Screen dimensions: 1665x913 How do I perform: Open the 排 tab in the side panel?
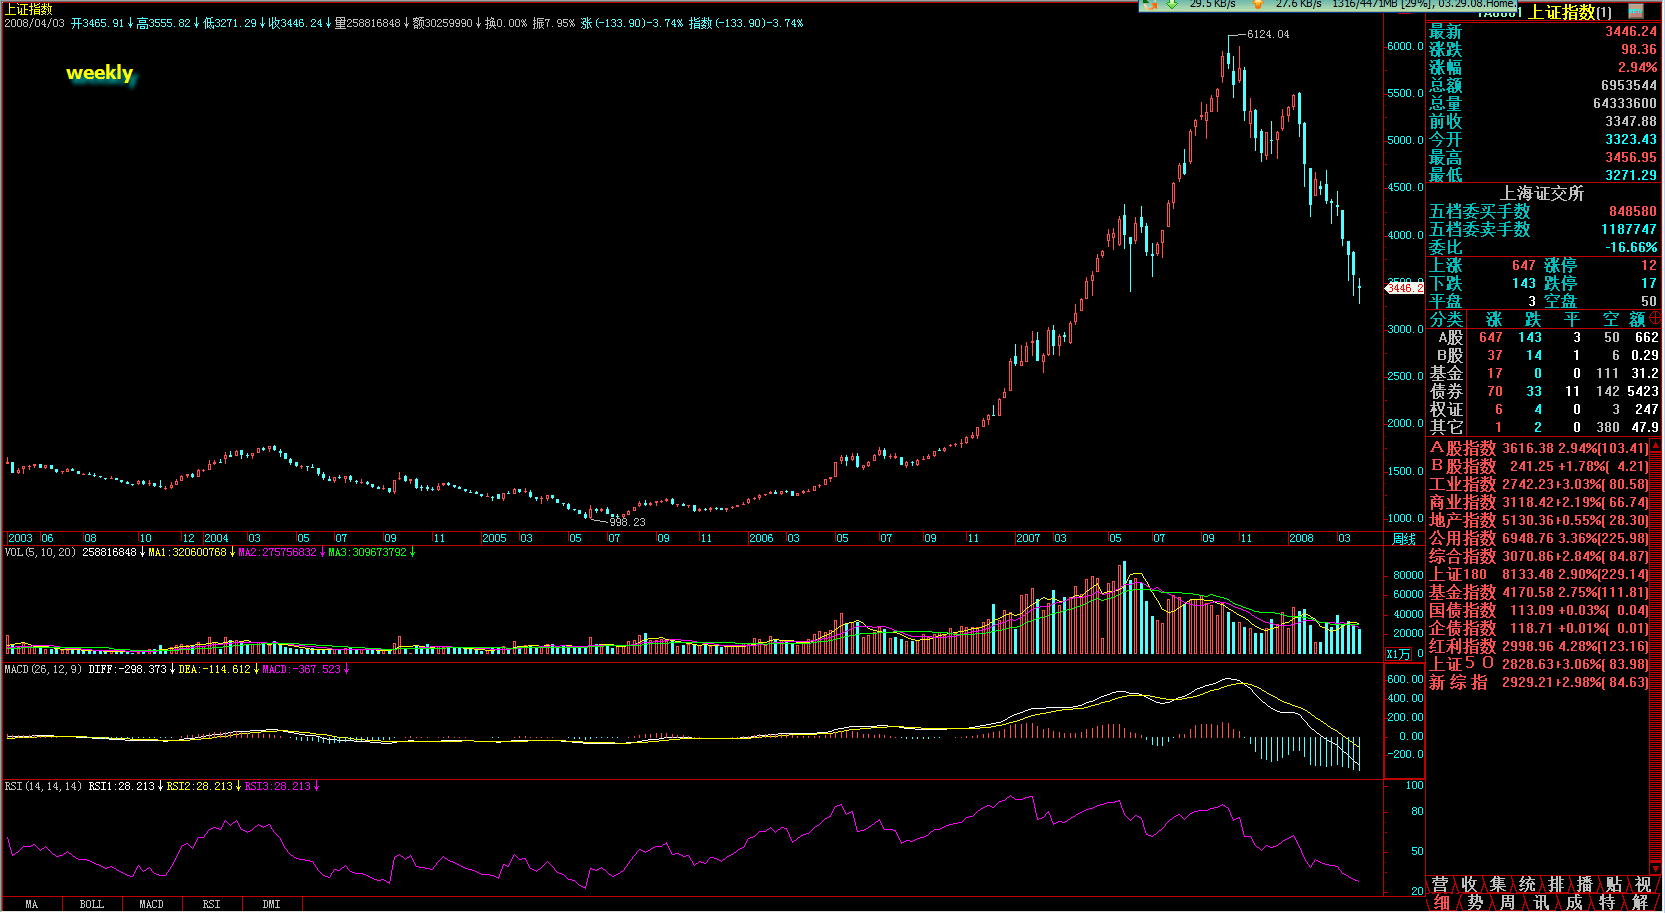1556,884
